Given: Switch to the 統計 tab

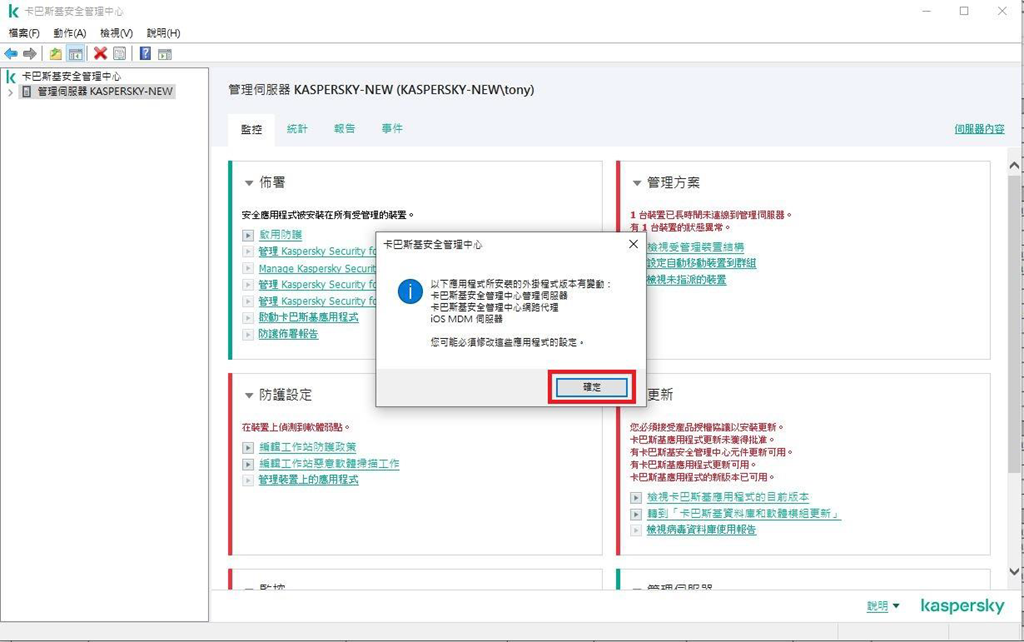Looking at the screenshot, I should [x=297, y=129].
